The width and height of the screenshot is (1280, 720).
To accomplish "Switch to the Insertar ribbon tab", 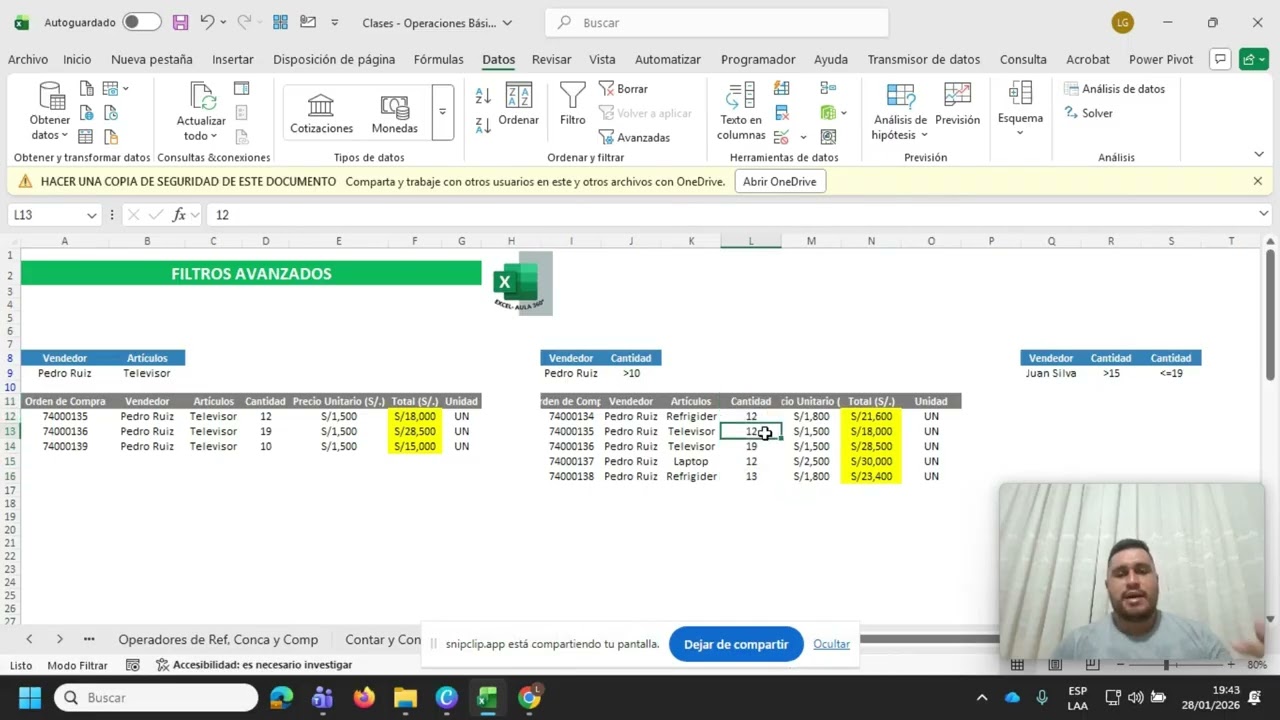I will pyautogui.click(x=233, y=59).
